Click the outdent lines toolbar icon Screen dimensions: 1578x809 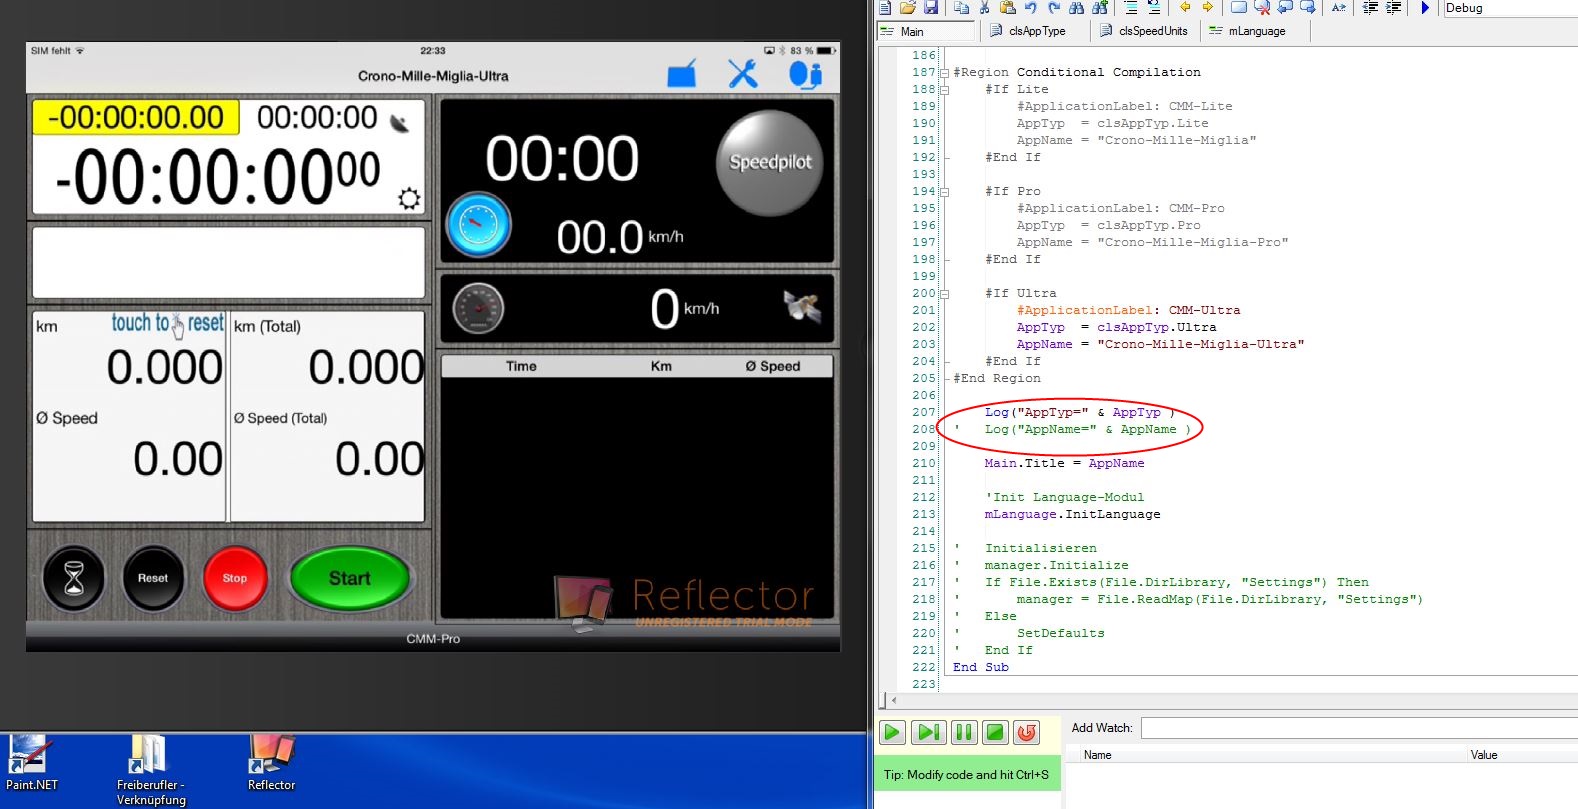click(1370, 7)
